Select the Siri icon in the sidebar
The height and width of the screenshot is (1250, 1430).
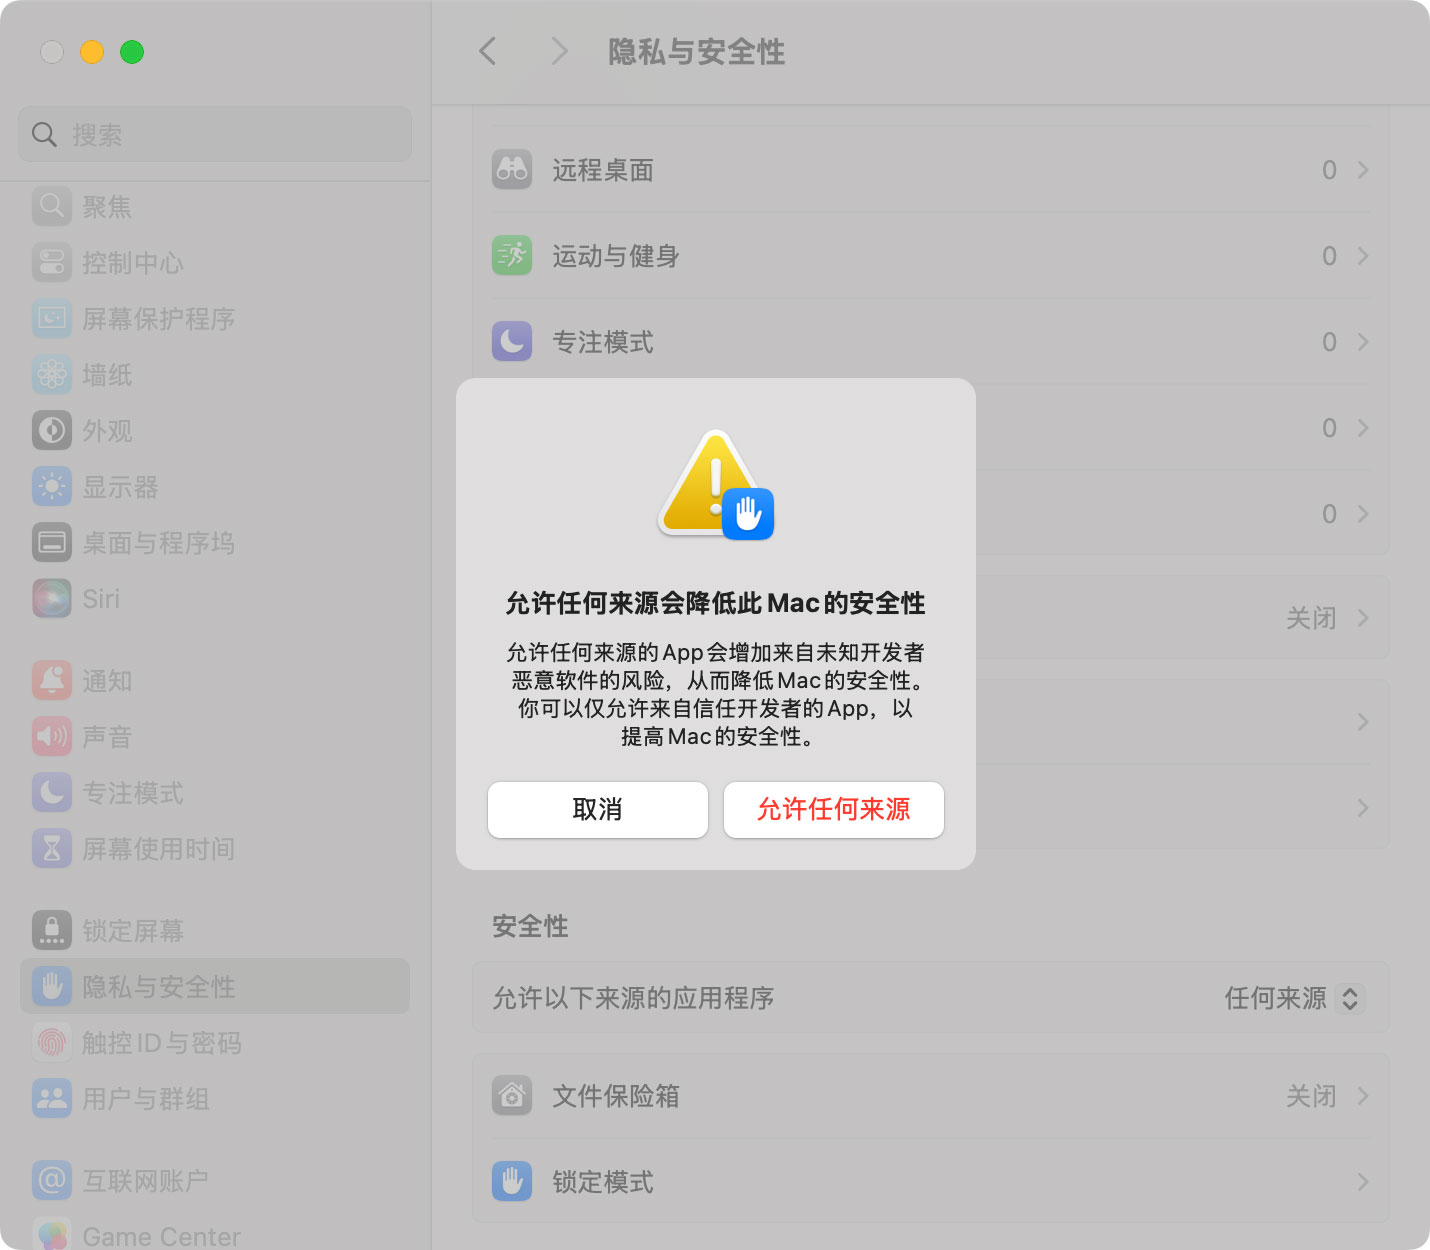(51, 599)
